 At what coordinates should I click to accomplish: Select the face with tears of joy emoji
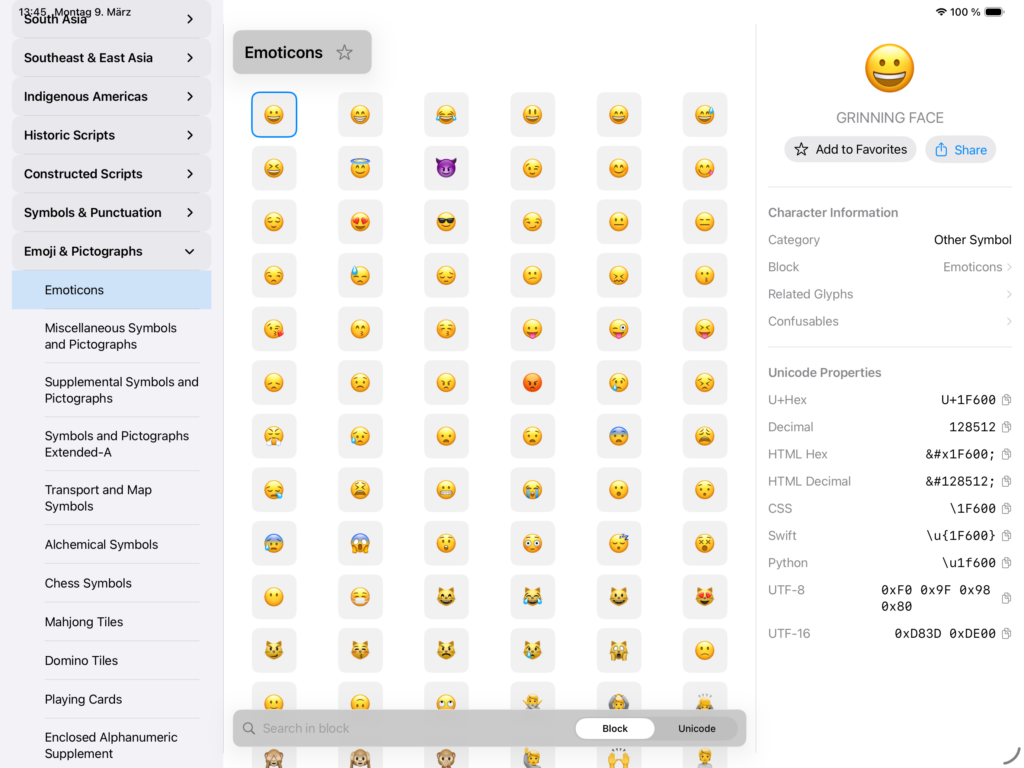[x=446, y=114]
